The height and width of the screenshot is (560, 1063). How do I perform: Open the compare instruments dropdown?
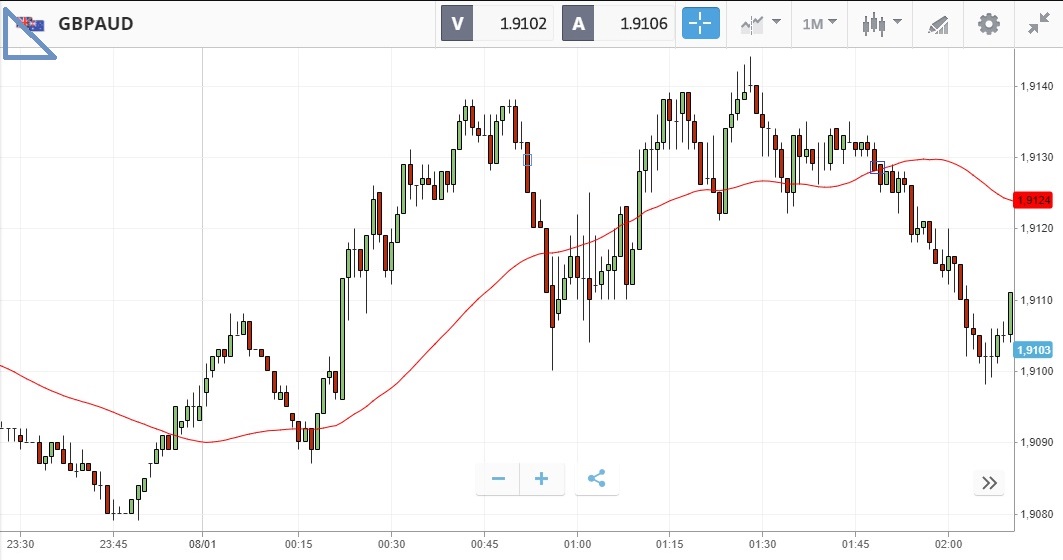pos(760,24)
